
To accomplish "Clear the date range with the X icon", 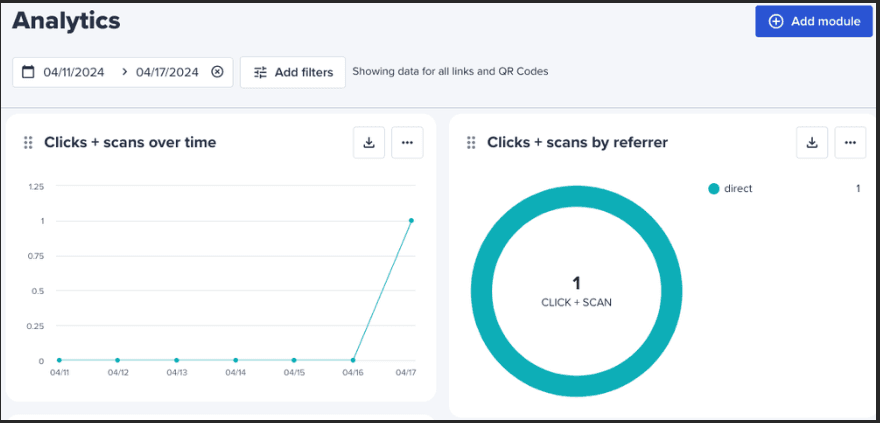I will point(217,72).
